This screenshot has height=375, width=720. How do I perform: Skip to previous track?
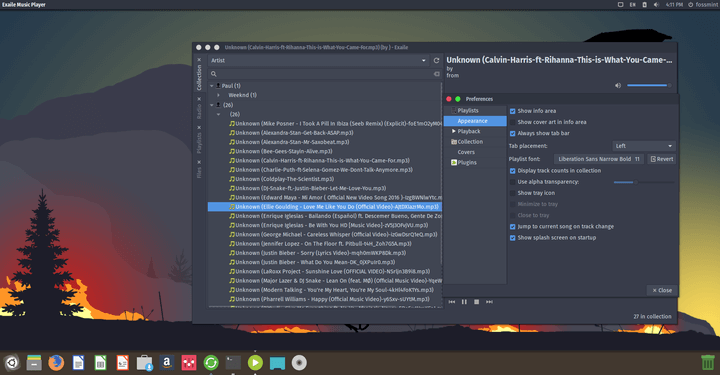coord(452,302)
